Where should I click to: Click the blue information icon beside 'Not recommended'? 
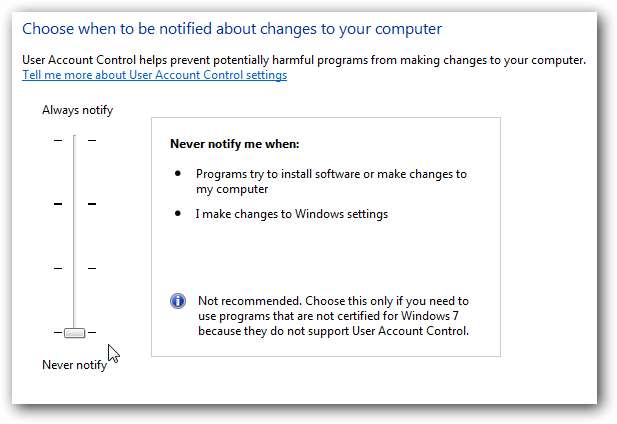pos(178,301)
